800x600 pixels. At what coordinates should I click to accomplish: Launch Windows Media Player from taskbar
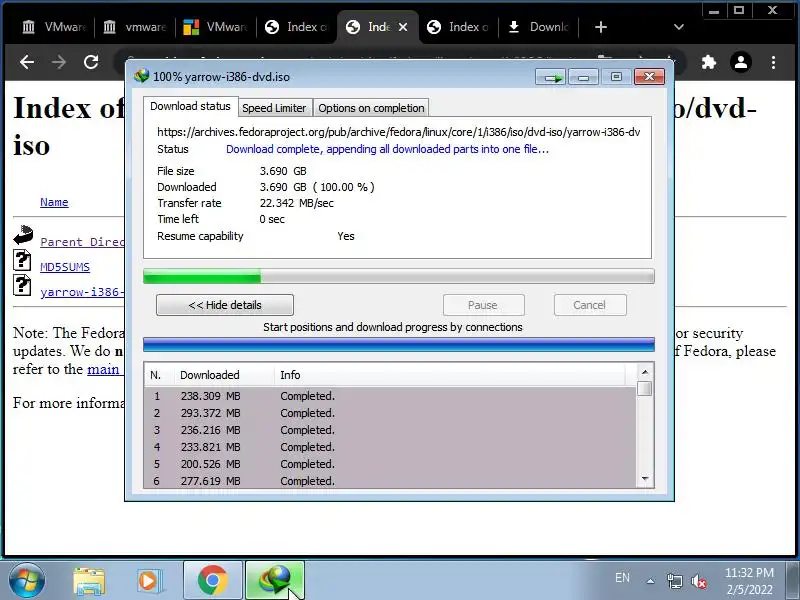pyautogui.click(x=149, y=581)
